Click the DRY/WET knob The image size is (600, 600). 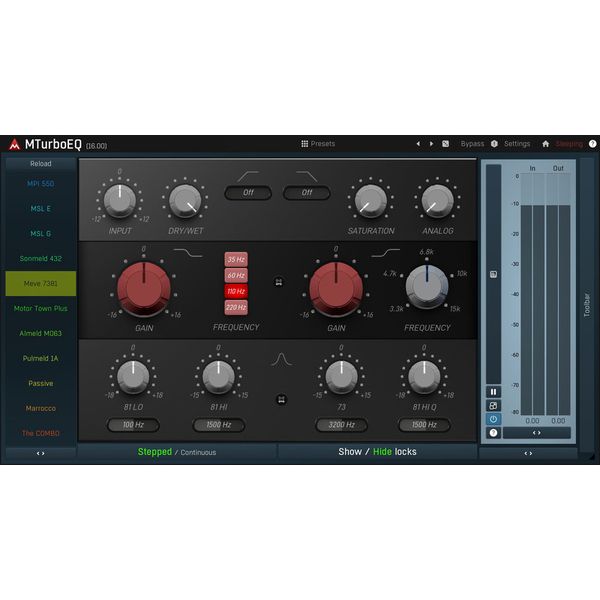(x=185, y=201)
